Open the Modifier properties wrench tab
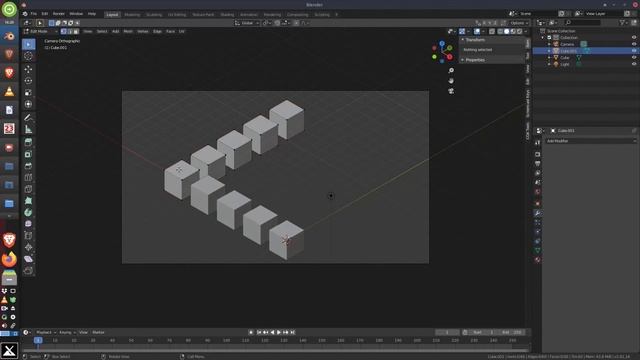 click(x=538, y=213)
